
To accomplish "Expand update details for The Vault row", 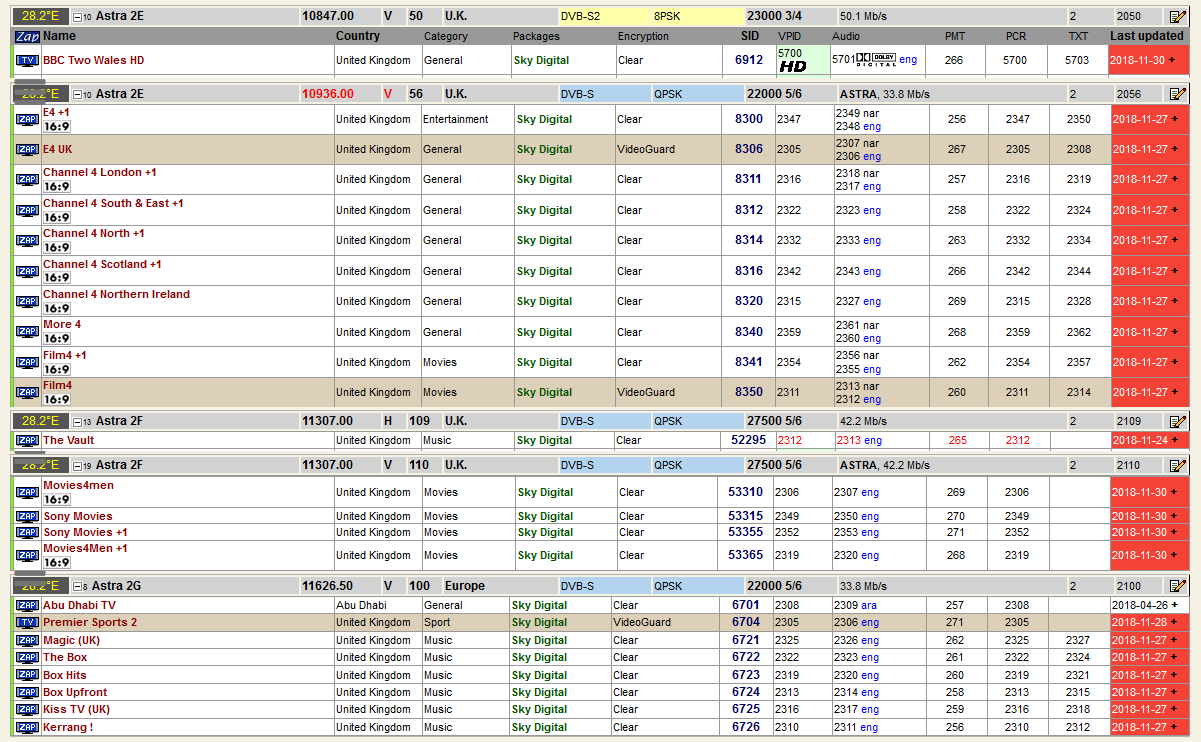I will pyautogui.click(x=1175, y=440).
